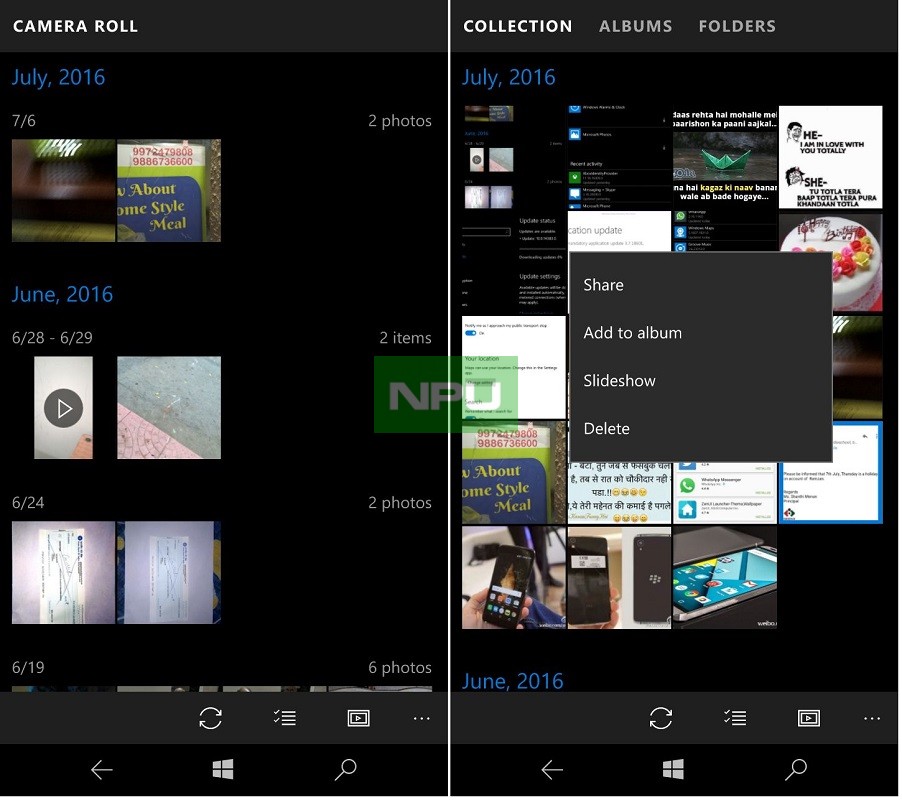902x800 pixels.
Task: Tap the Windows Start logo below Collection screen
Action: click(674, 772)
